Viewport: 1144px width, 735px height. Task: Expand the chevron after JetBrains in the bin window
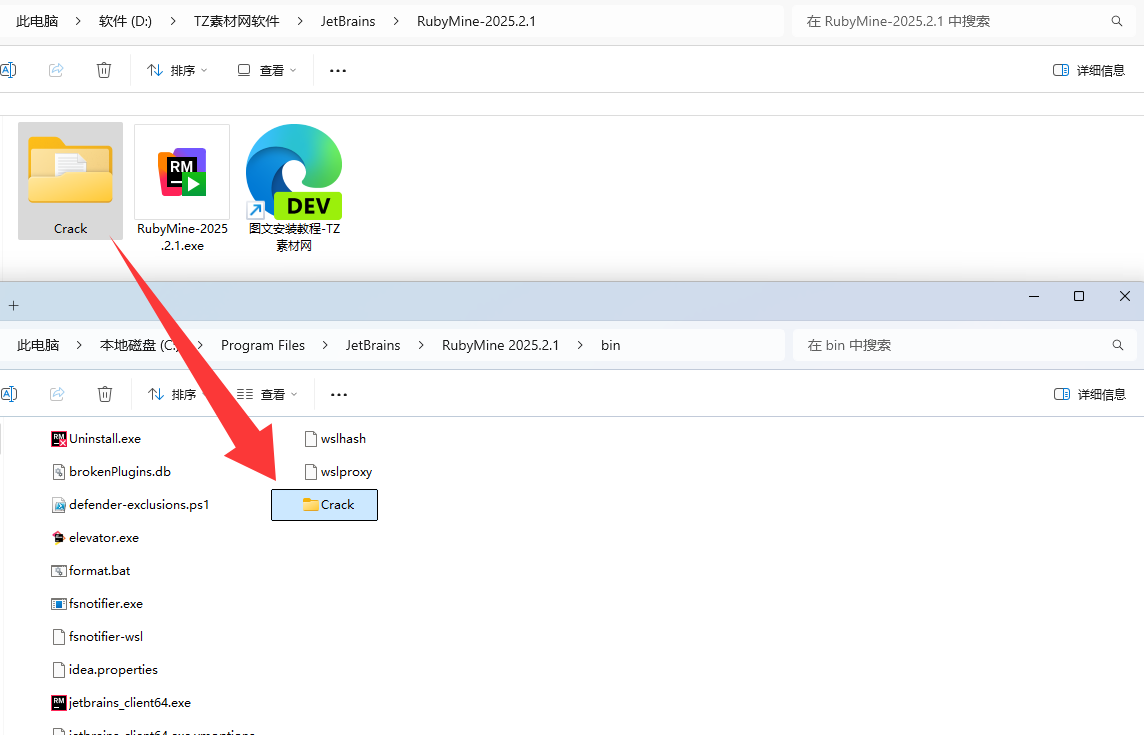point(421,345)
